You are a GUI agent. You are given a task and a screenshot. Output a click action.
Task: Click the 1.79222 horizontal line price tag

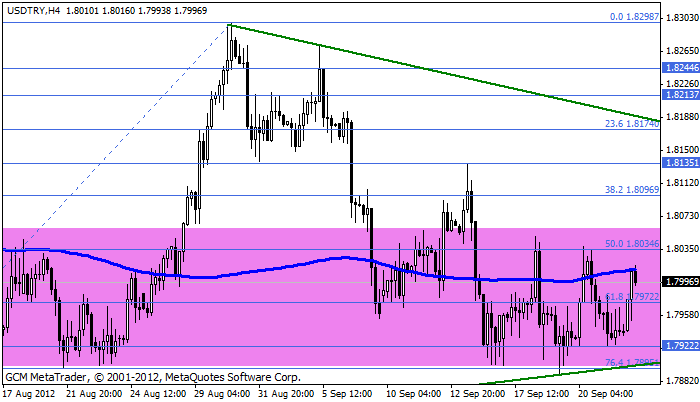coord(681,346)
